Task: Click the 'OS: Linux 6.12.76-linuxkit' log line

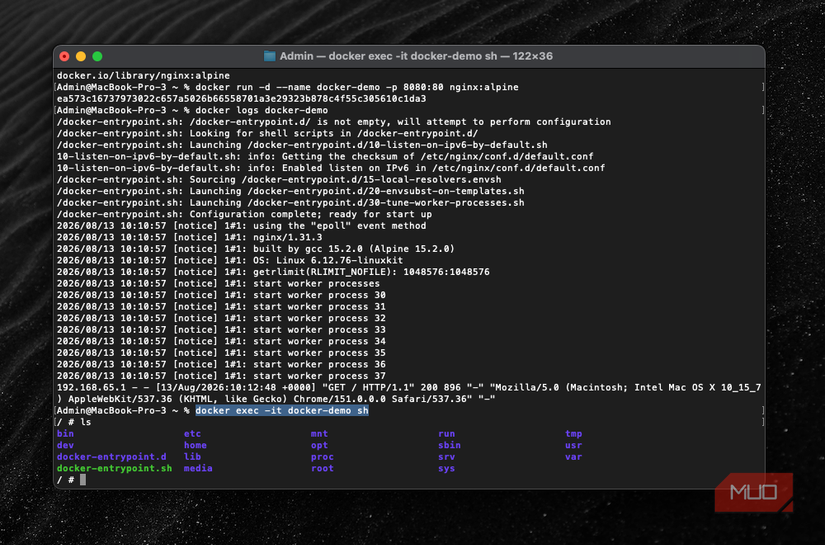Action: (x=230, y=261)
